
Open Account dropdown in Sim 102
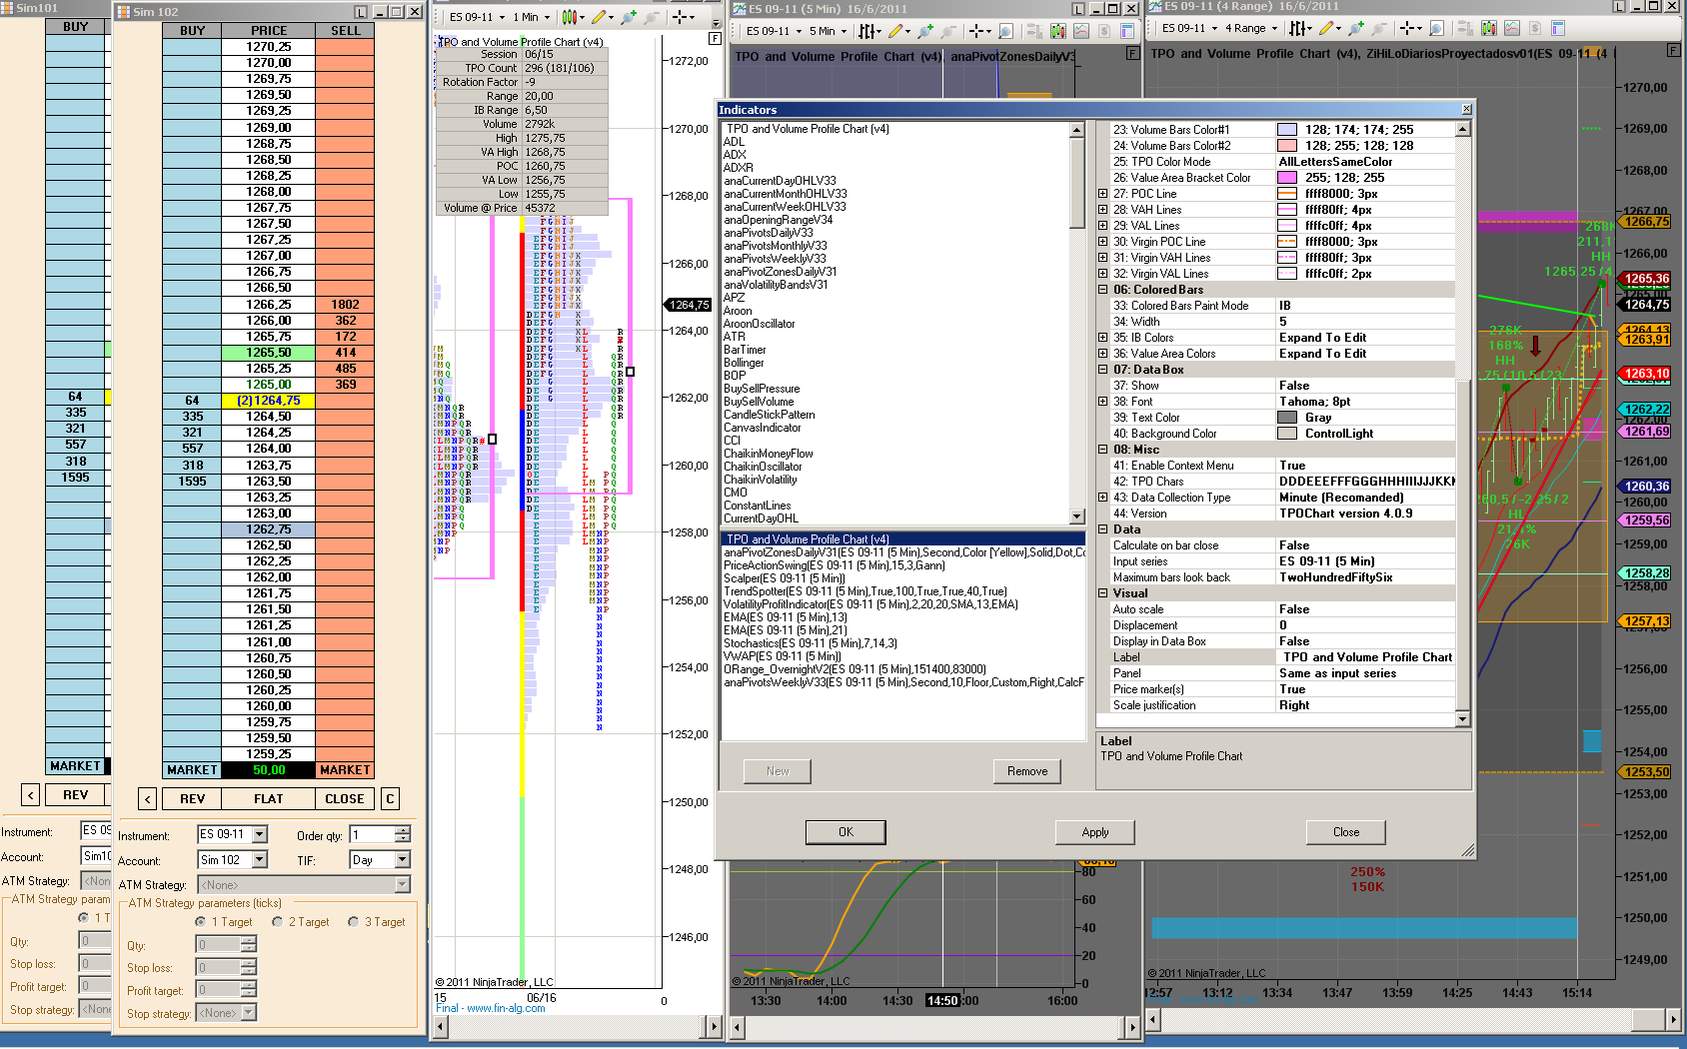[260, 859]
